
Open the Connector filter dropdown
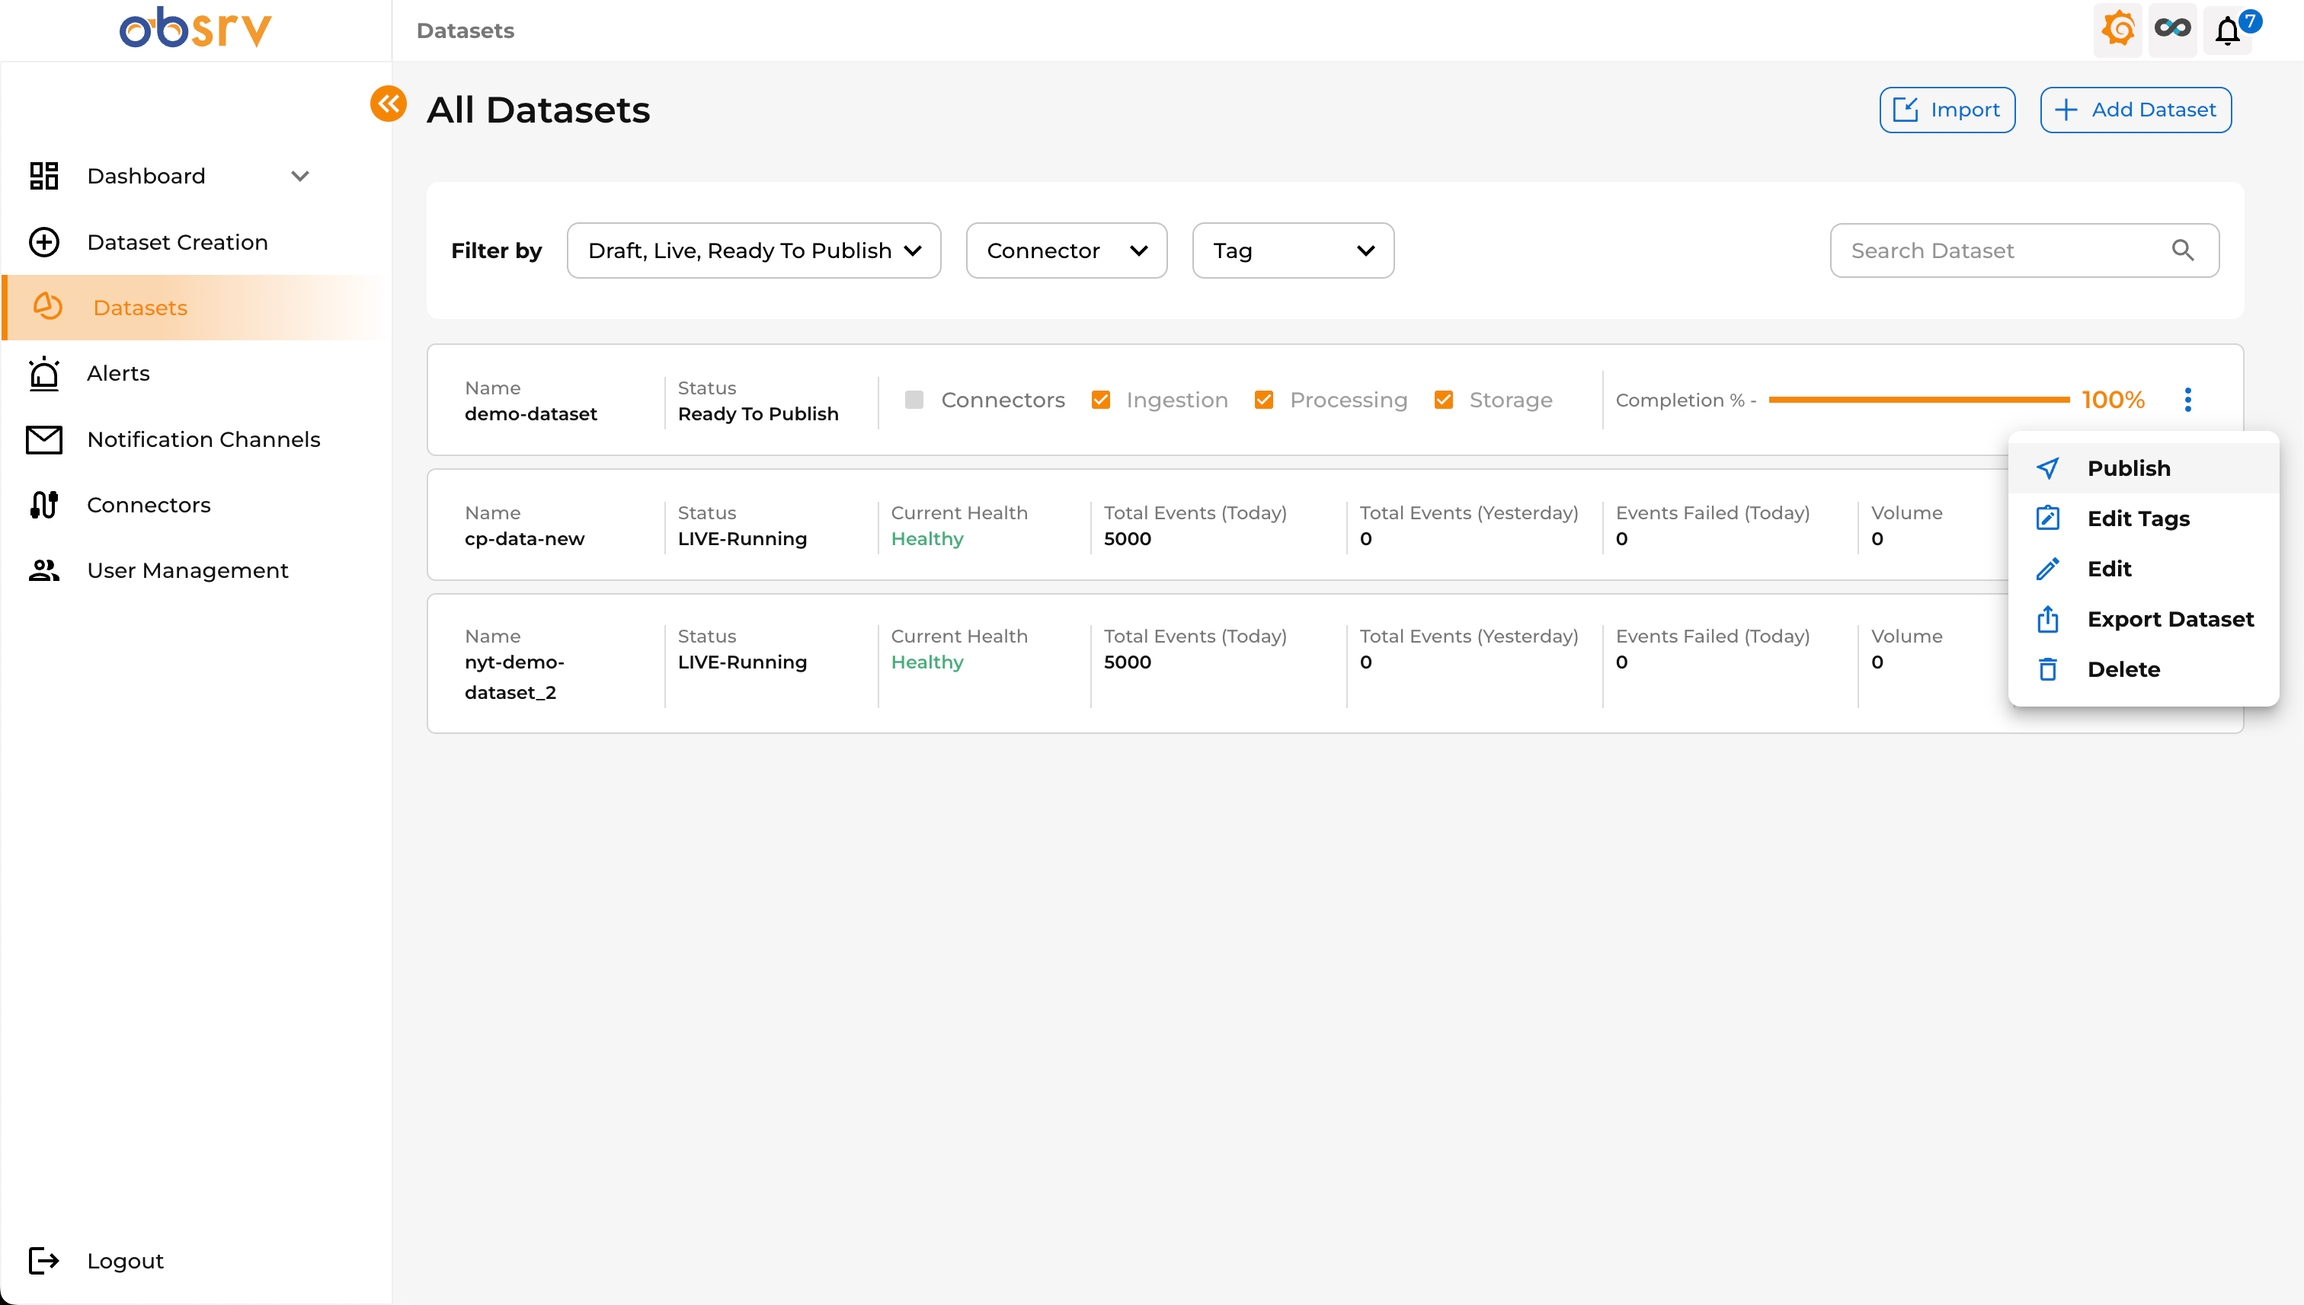[x=1066, y=250]
